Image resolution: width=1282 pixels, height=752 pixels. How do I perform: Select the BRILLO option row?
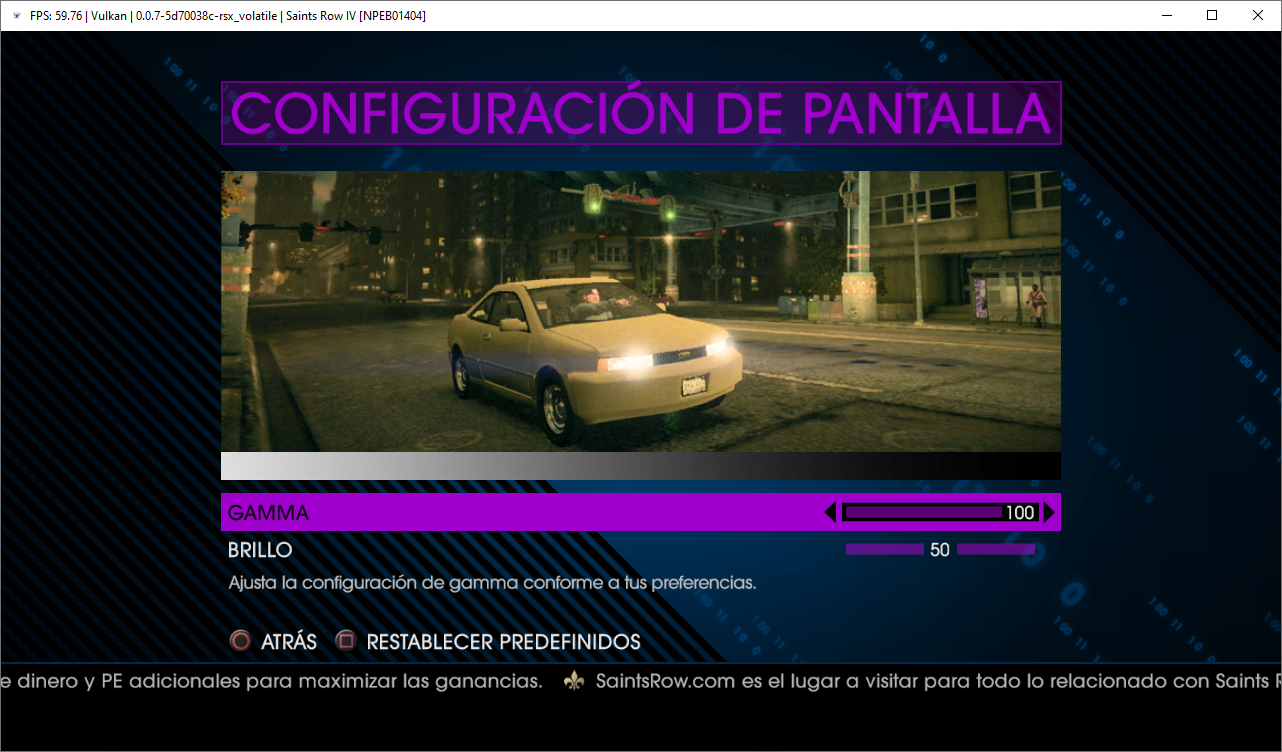[x=641, y=550]
